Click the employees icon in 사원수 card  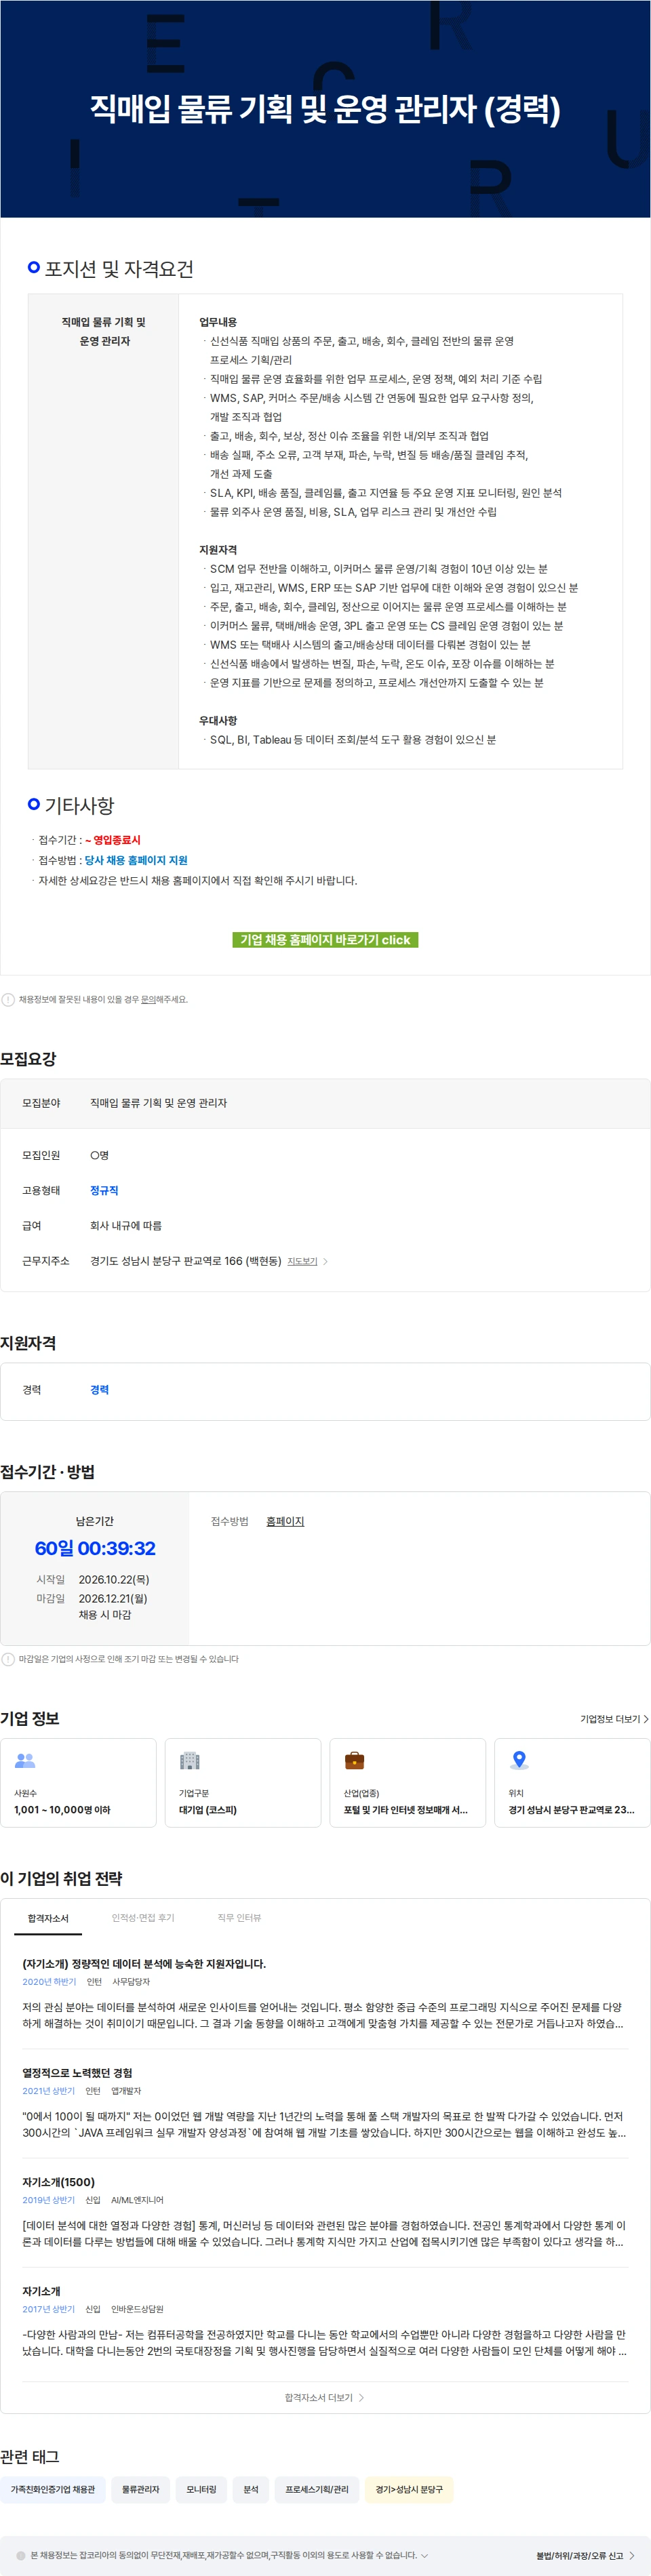tap(25, 1760)
